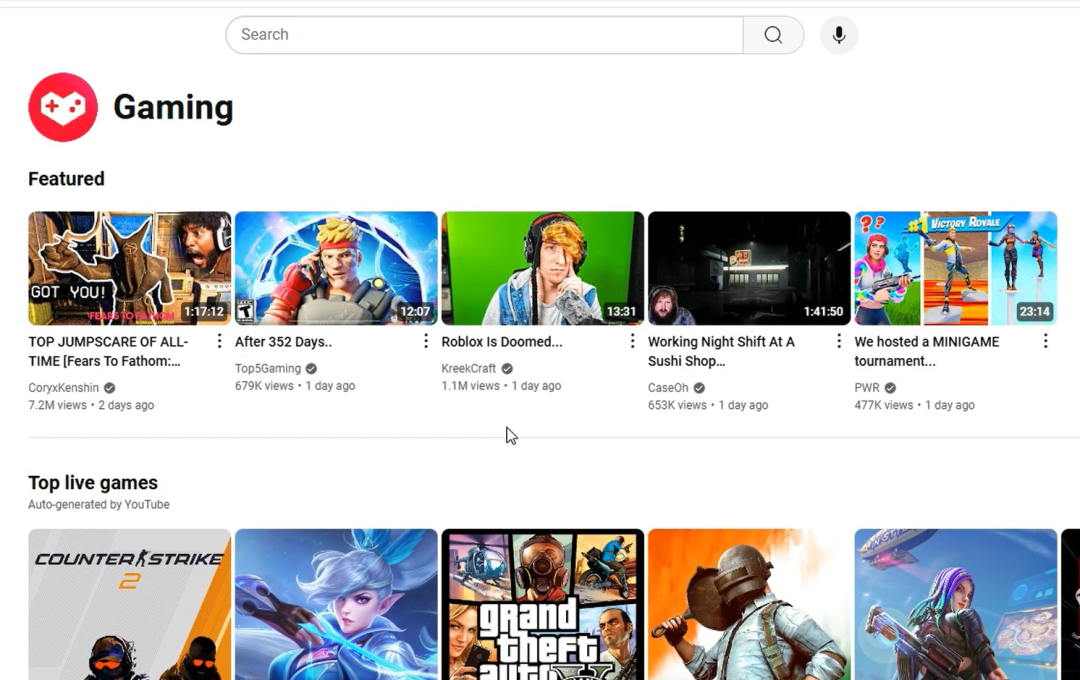
Task: Visit the CoryxKenshin channel
Action: [63, 388]
